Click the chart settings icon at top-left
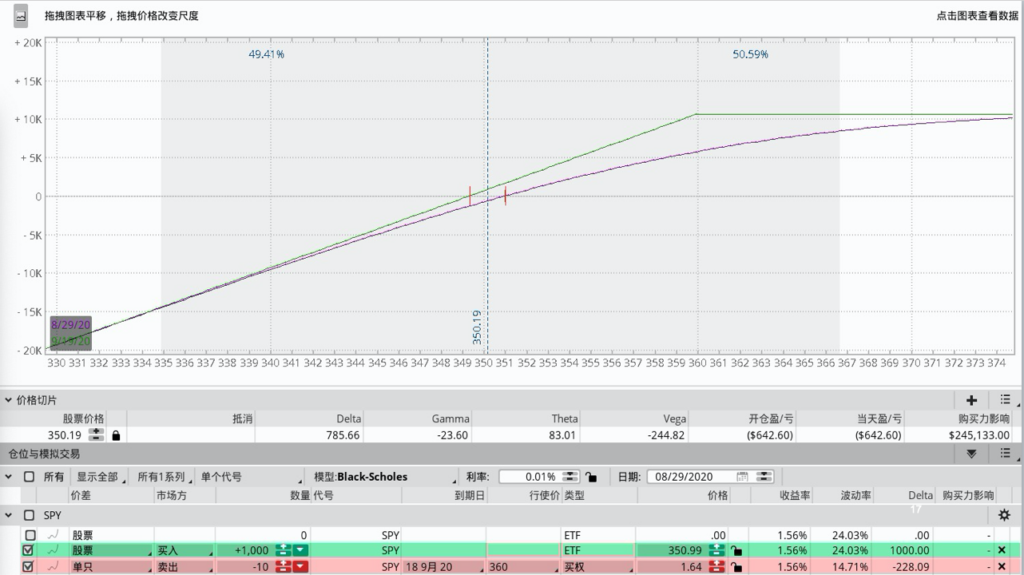Screen dimensions: 1024x575 click(20, 15)
